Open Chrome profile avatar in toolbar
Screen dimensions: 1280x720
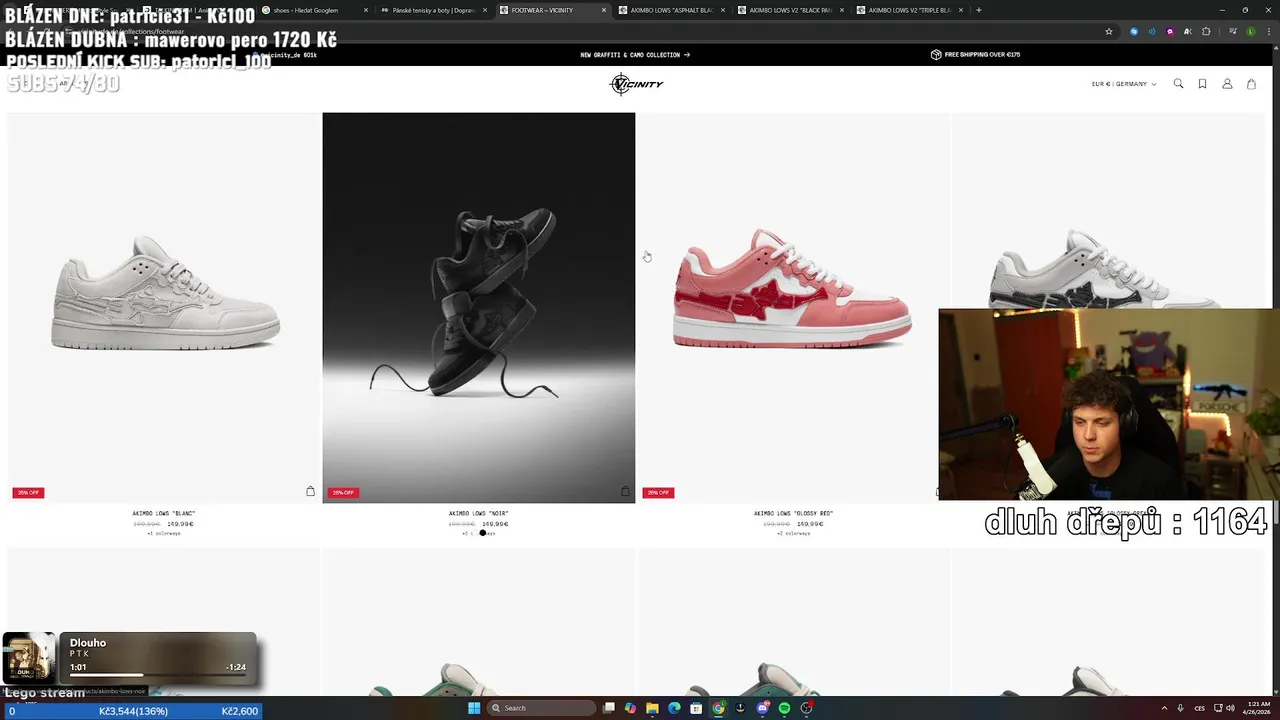(x=1250, y=31)
